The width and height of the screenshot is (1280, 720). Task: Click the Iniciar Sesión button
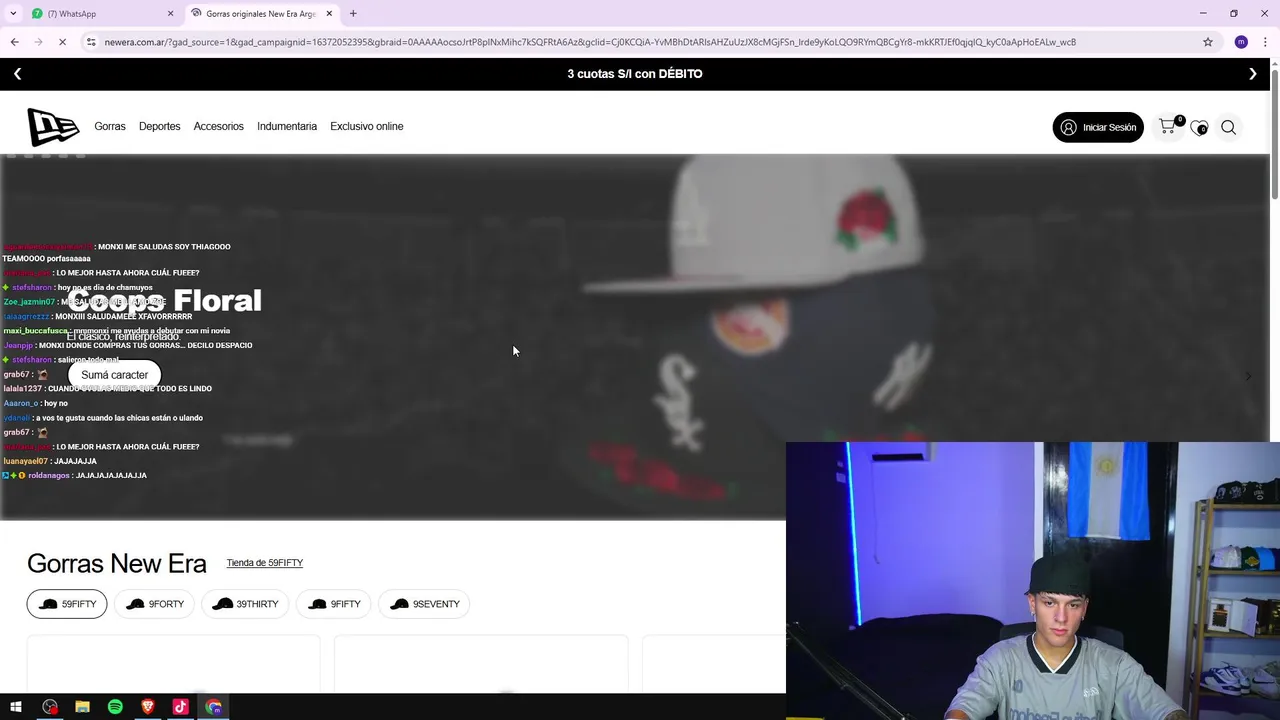(x=1098, y=127)
